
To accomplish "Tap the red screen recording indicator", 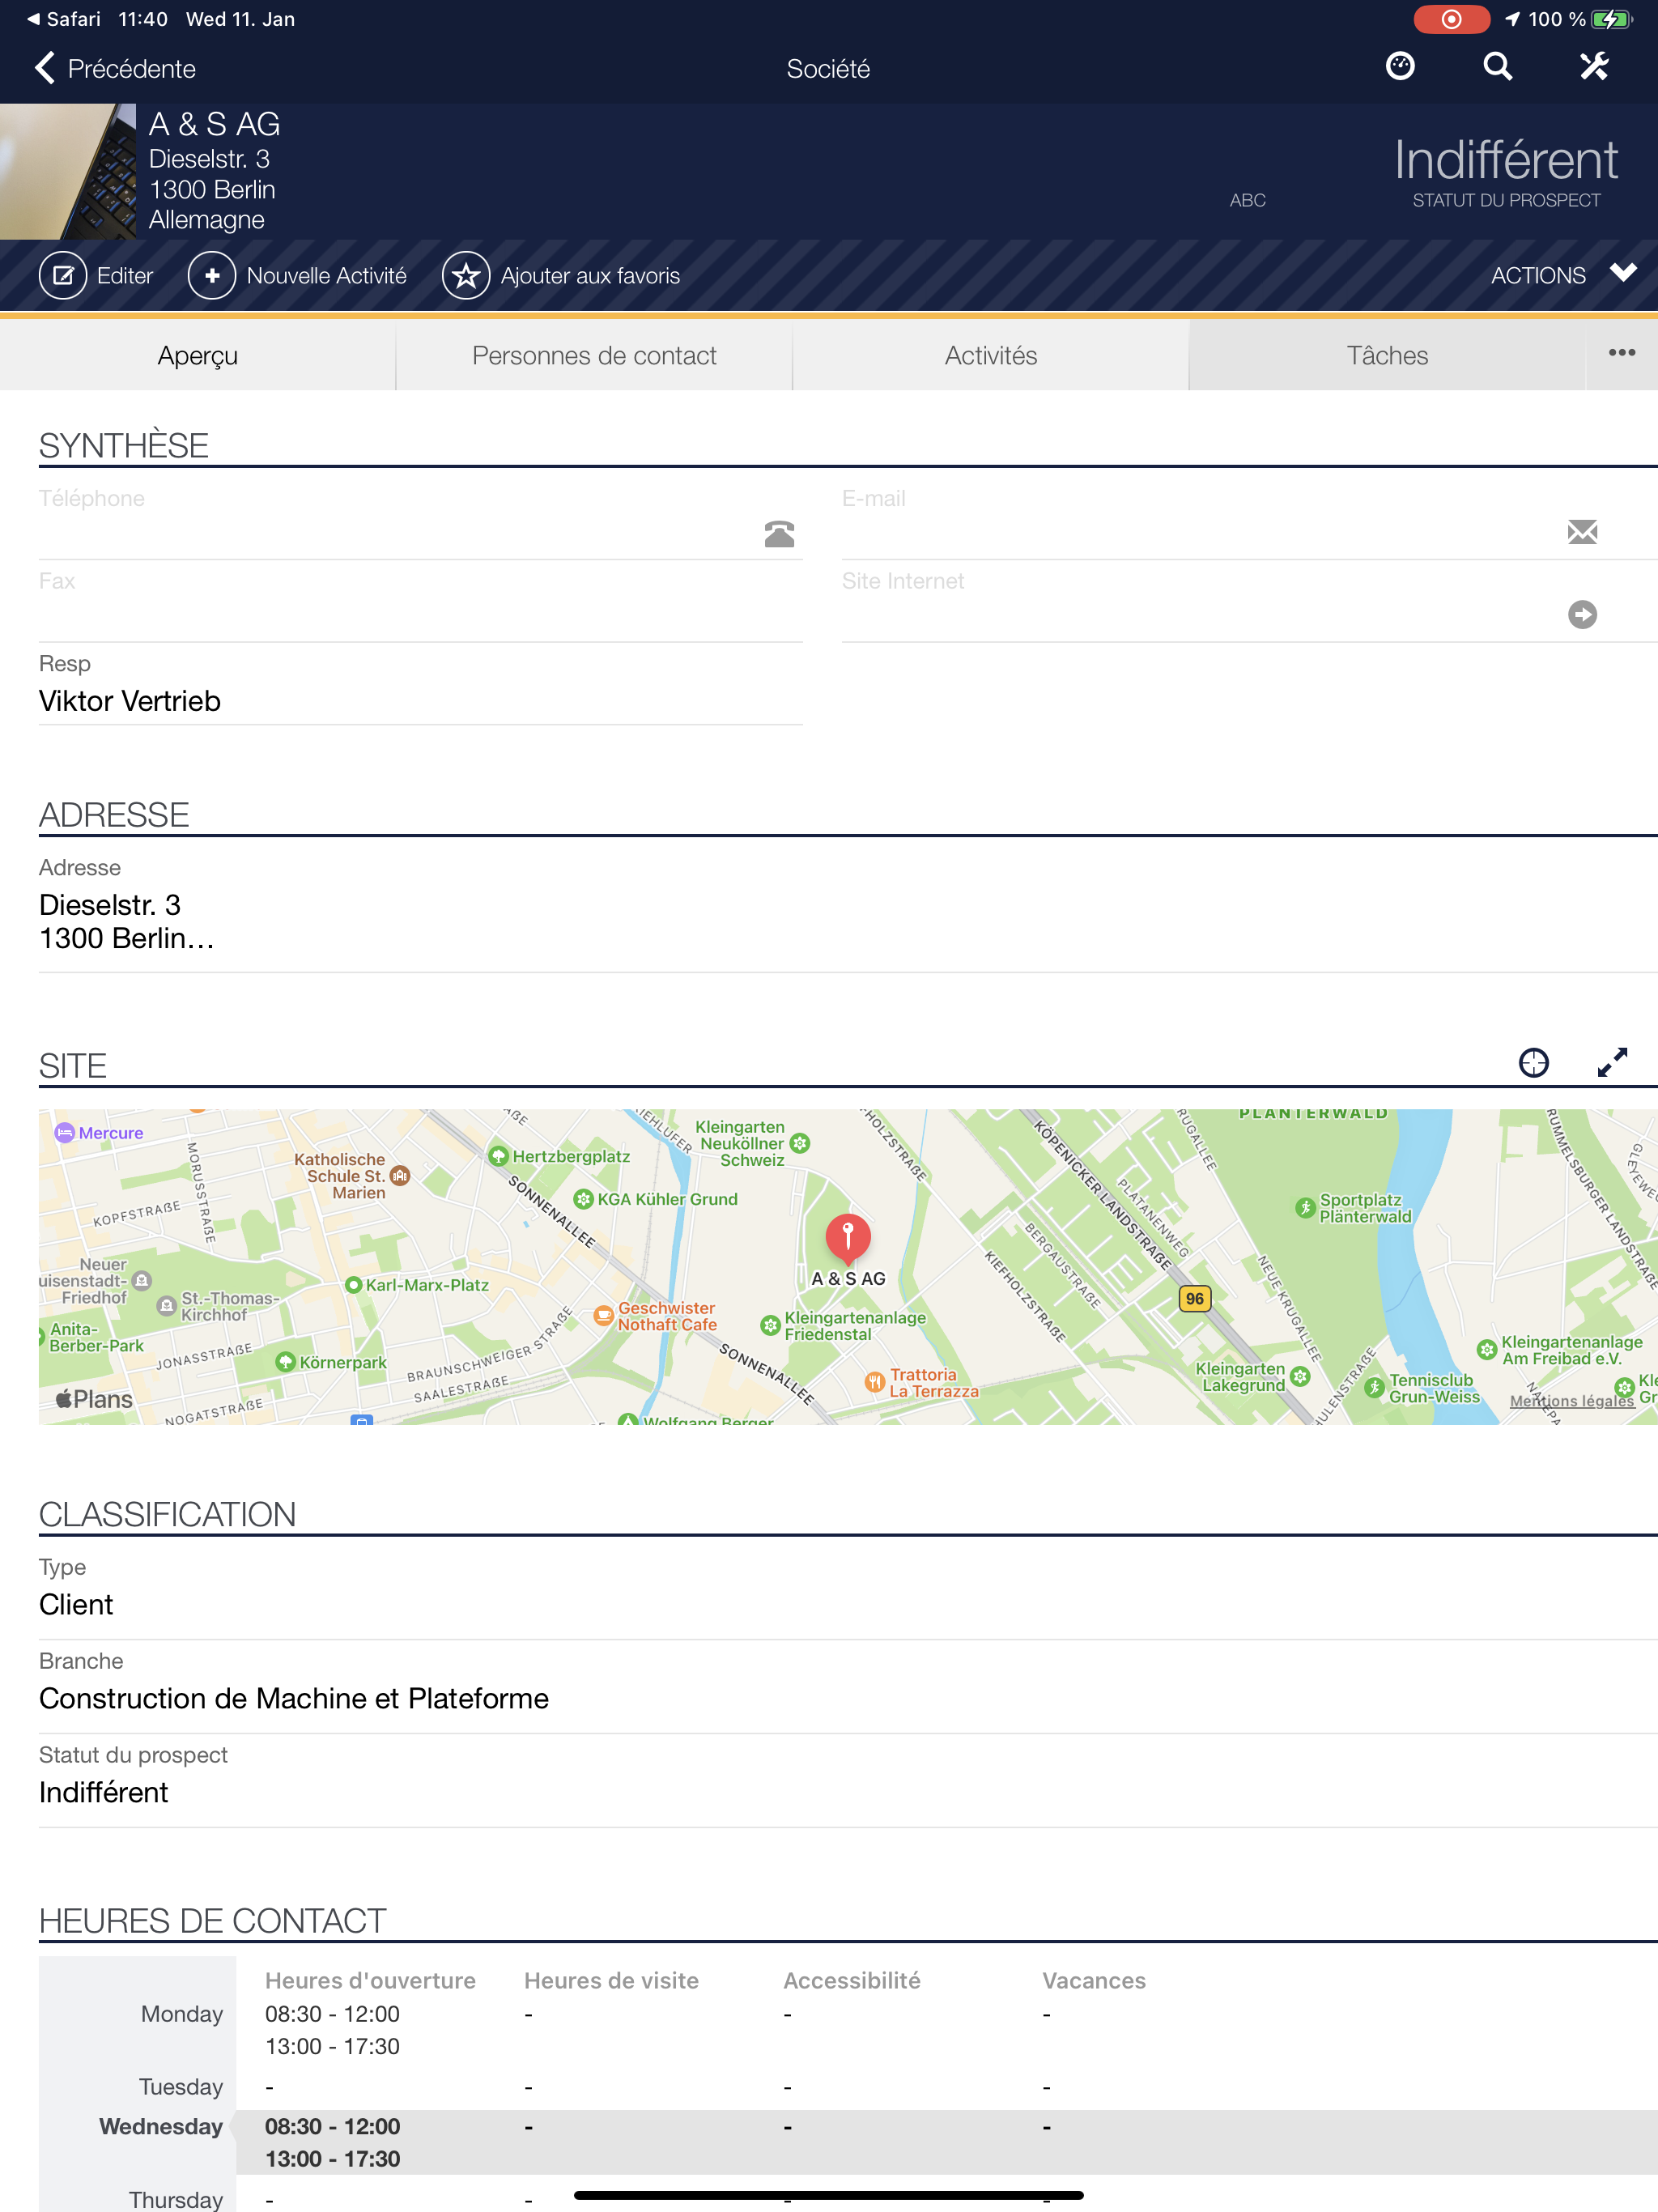I will (x=1451, y=19).
